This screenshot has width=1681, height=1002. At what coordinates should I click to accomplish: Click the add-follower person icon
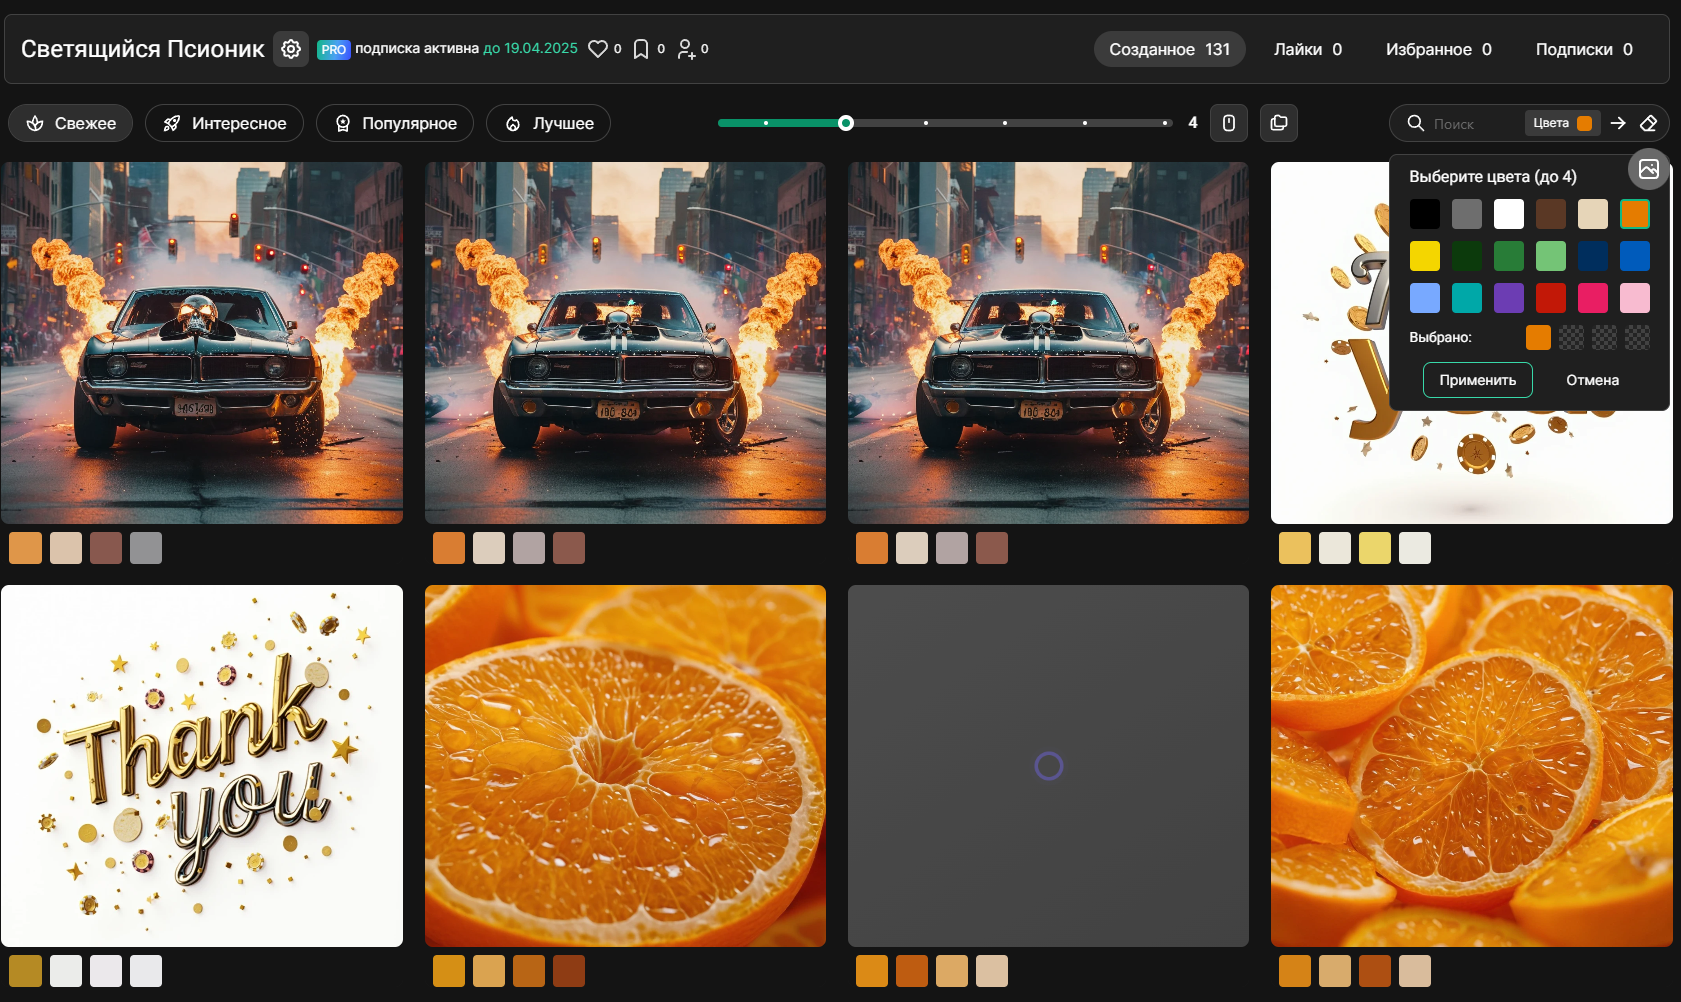pyautogui.click(x=686, y=49)
